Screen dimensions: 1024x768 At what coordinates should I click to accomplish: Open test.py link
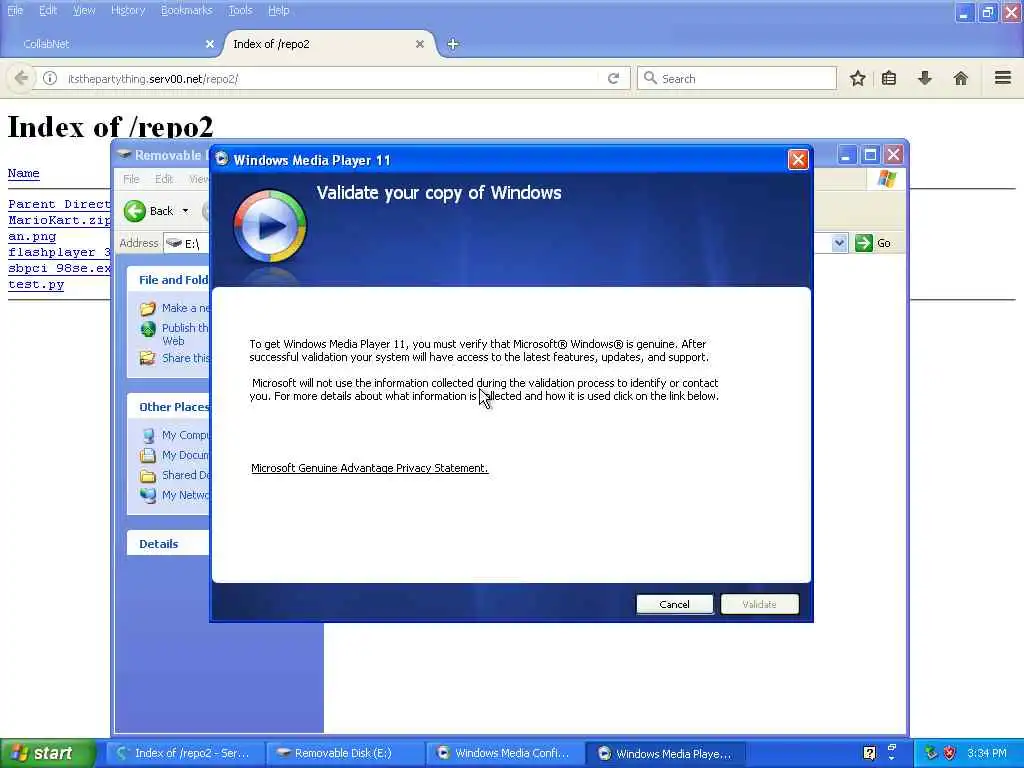[36, 284]
